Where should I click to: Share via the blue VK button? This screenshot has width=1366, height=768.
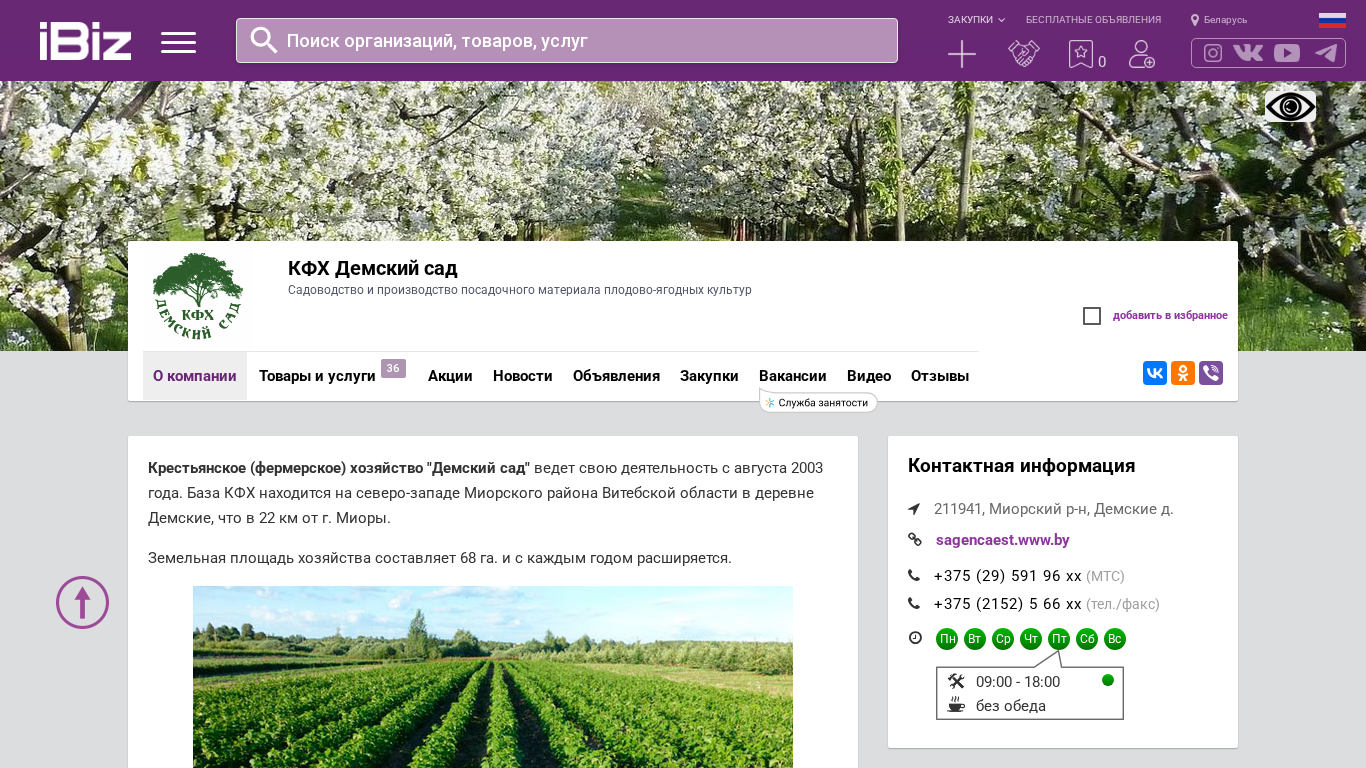(x=1155, y=373)
